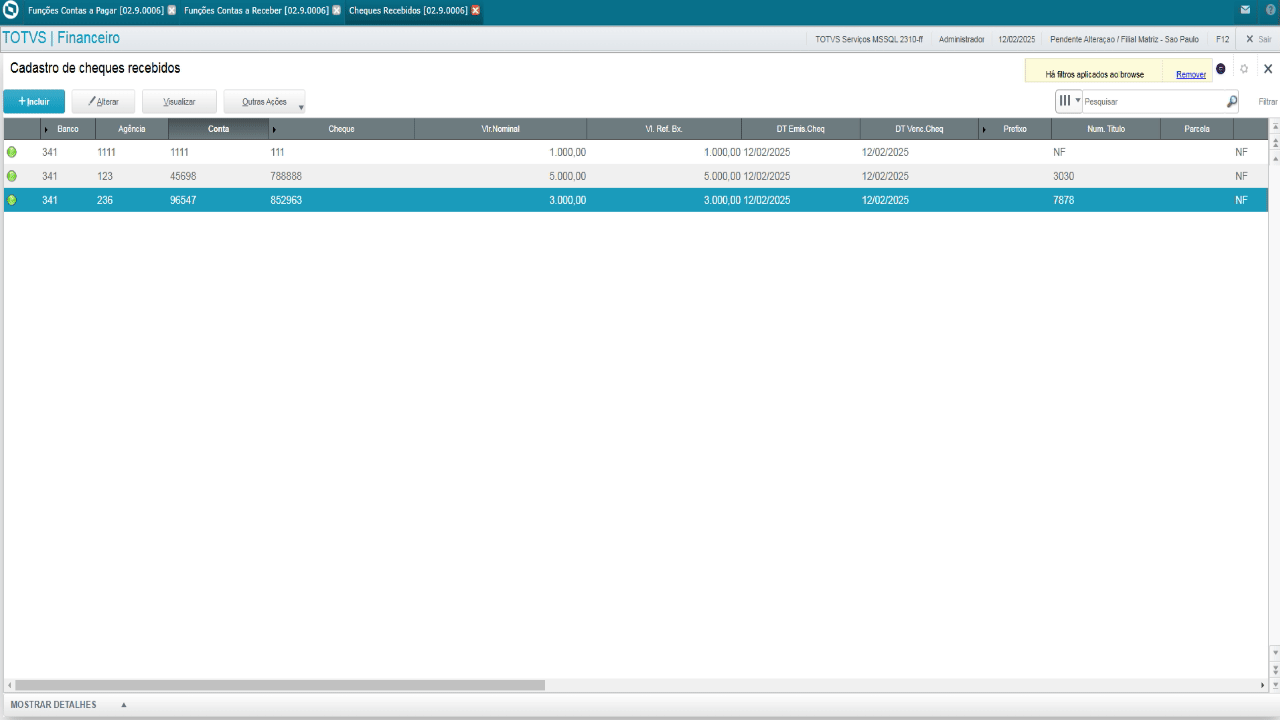Close the Funções Contas a Receber tab
This screenshot has width=1280, height=720.
pyautogui.click(x=336, y=10)
